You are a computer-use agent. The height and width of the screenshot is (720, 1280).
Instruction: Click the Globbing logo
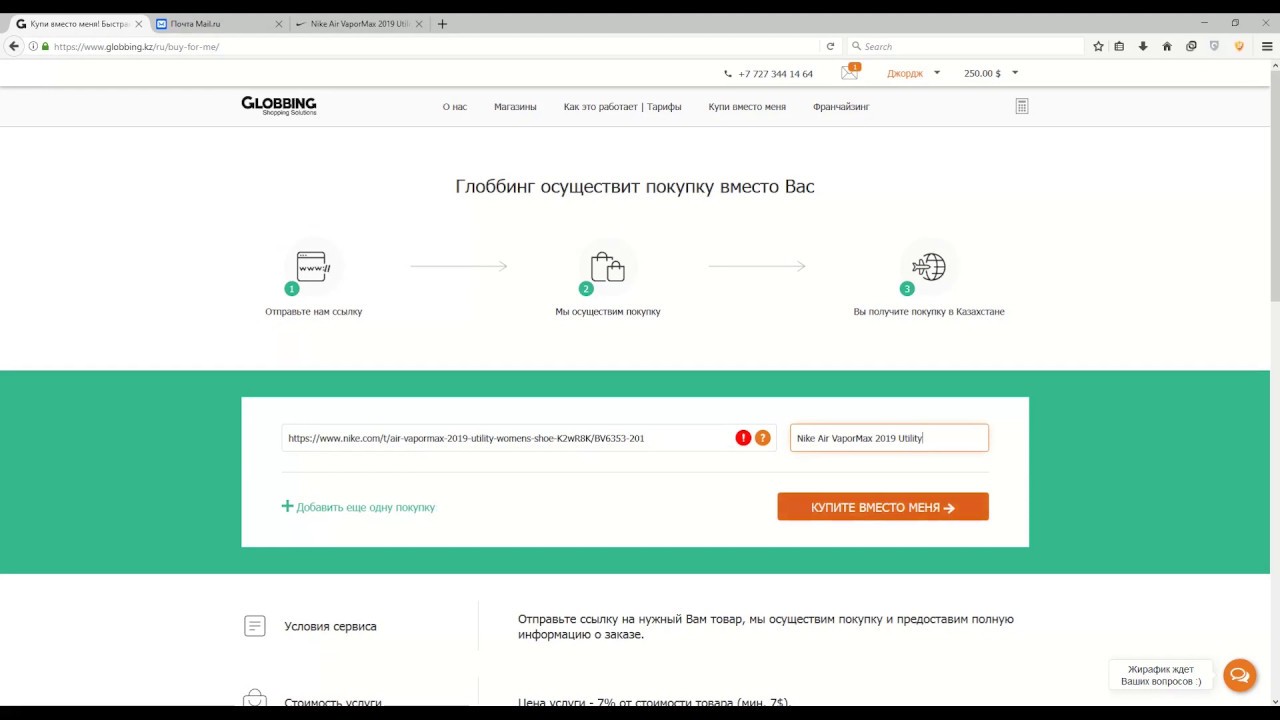pyautogui.click(x=279, y=105)
